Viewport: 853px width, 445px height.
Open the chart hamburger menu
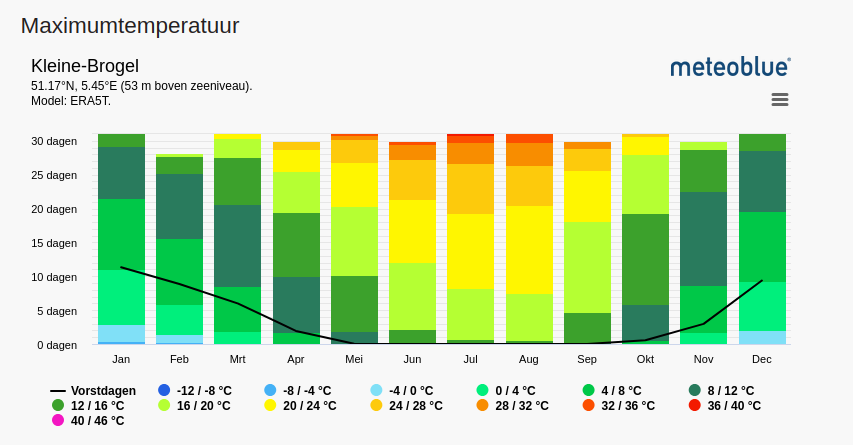pos(780,99)
